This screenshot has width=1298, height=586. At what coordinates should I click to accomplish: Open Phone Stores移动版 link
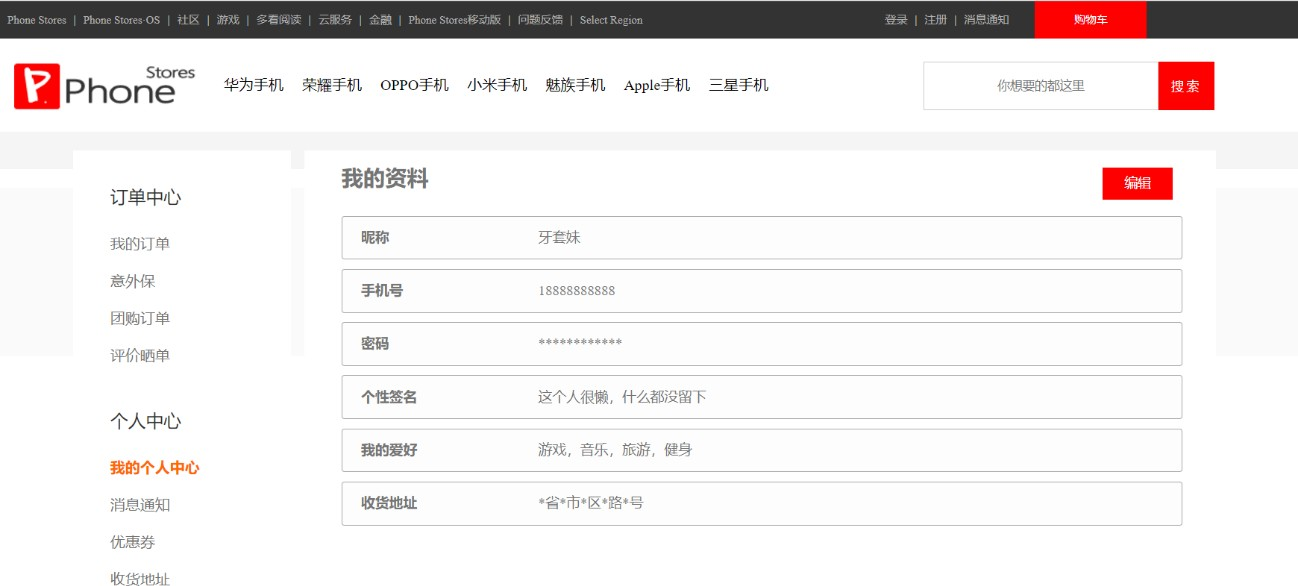point(455,20)
